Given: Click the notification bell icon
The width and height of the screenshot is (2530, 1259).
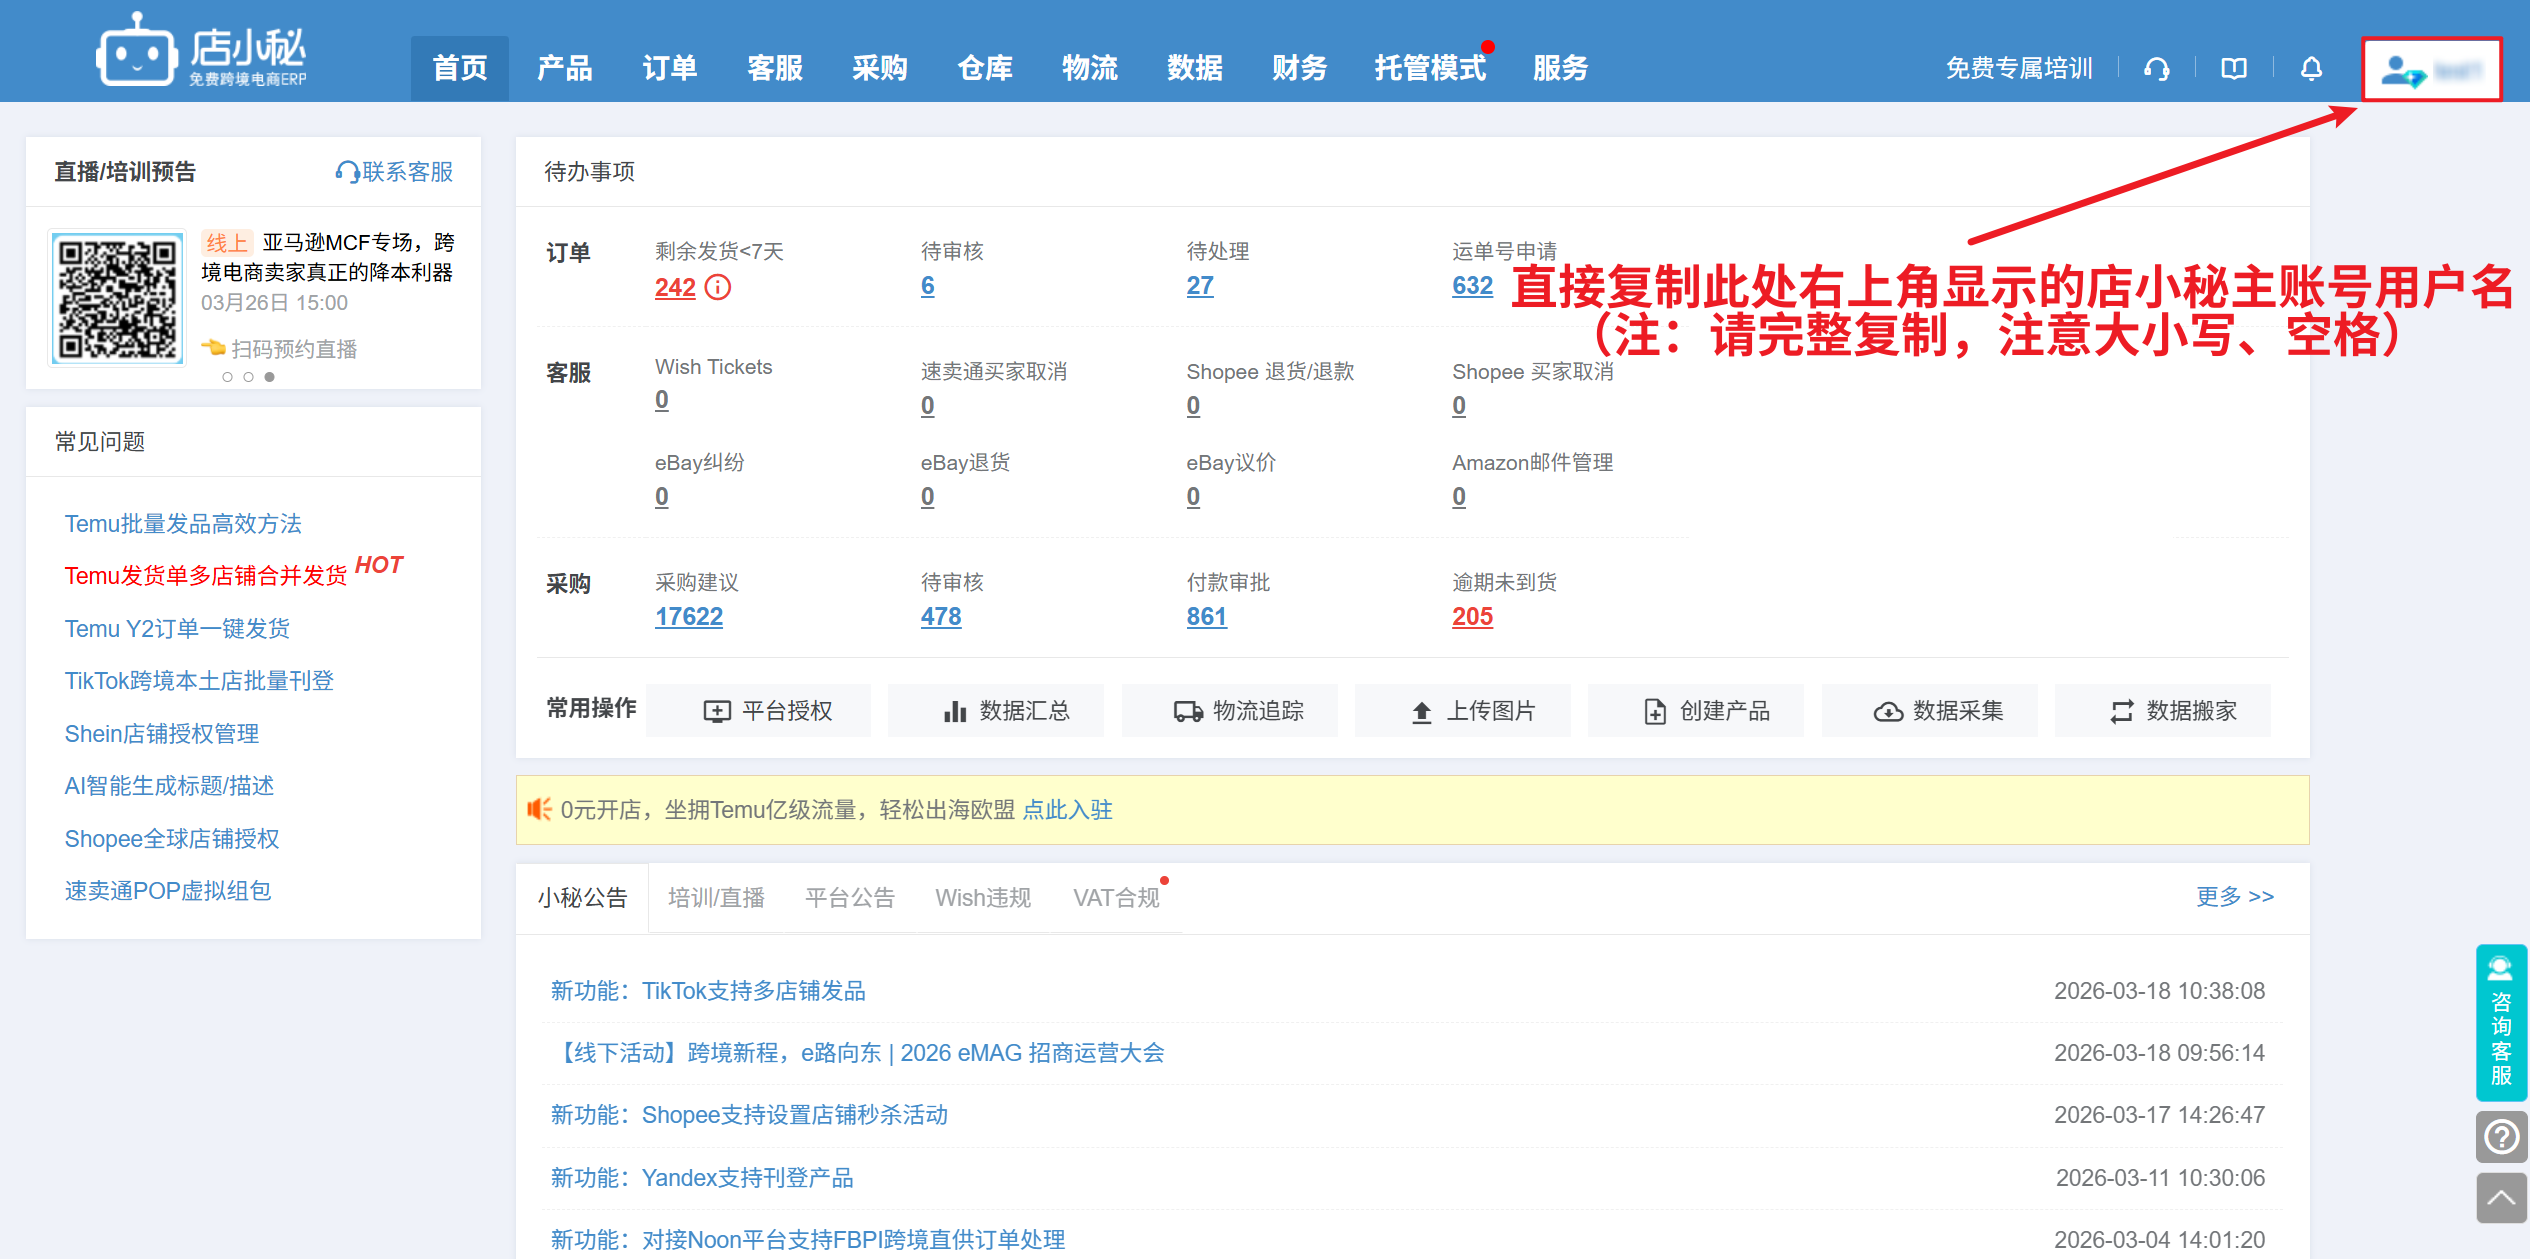Looking at the screenshot, I should pos(2311,69).
